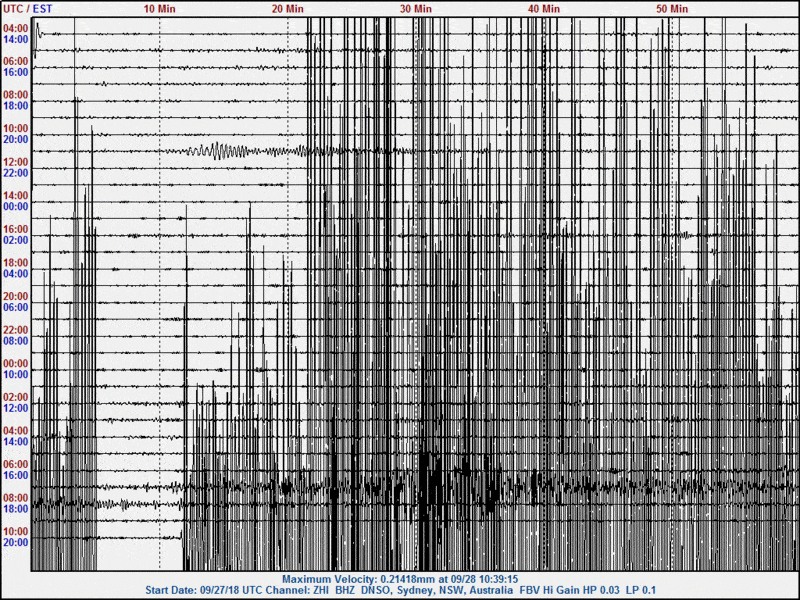Click the Maximum Velocity readout text

tap(399, 579)
